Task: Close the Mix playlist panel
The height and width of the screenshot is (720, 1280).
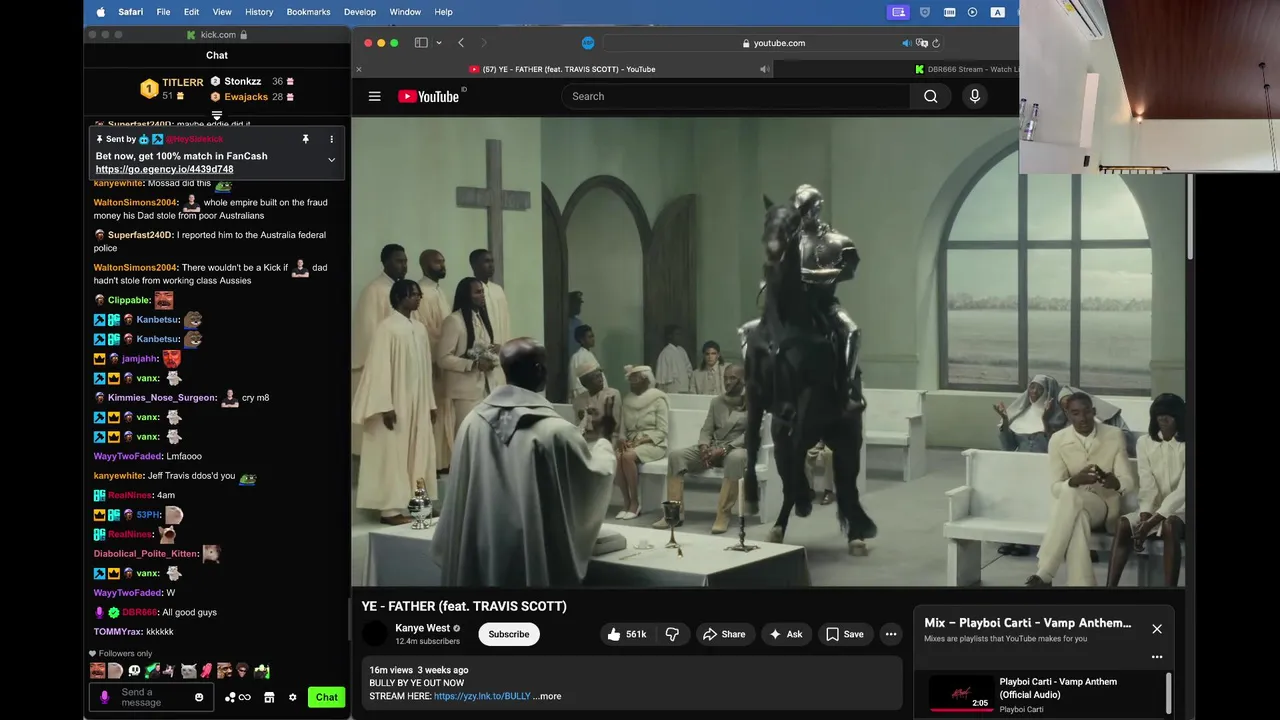Action: point(1157,629)
